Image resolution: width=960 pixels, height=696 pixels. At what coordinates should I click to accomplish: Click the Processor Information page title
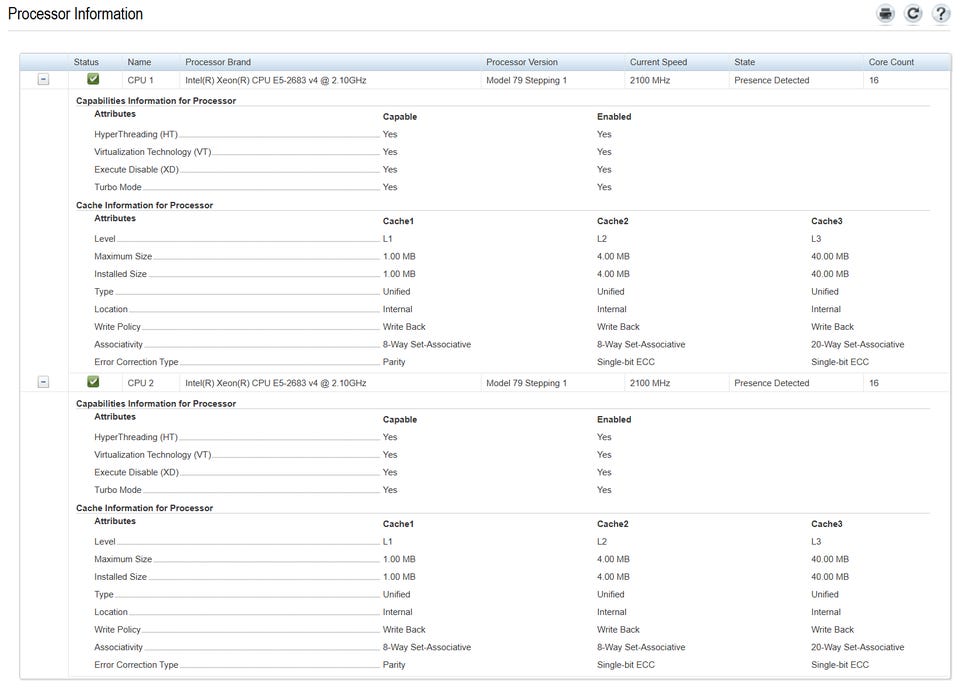[75, 14]
